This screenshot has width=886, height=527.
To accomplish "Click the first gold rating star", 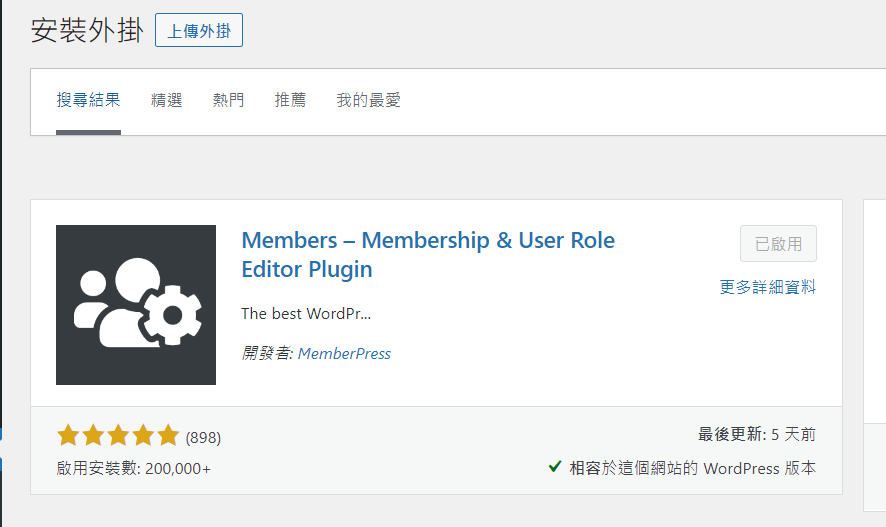I will [x=68, y=436].
